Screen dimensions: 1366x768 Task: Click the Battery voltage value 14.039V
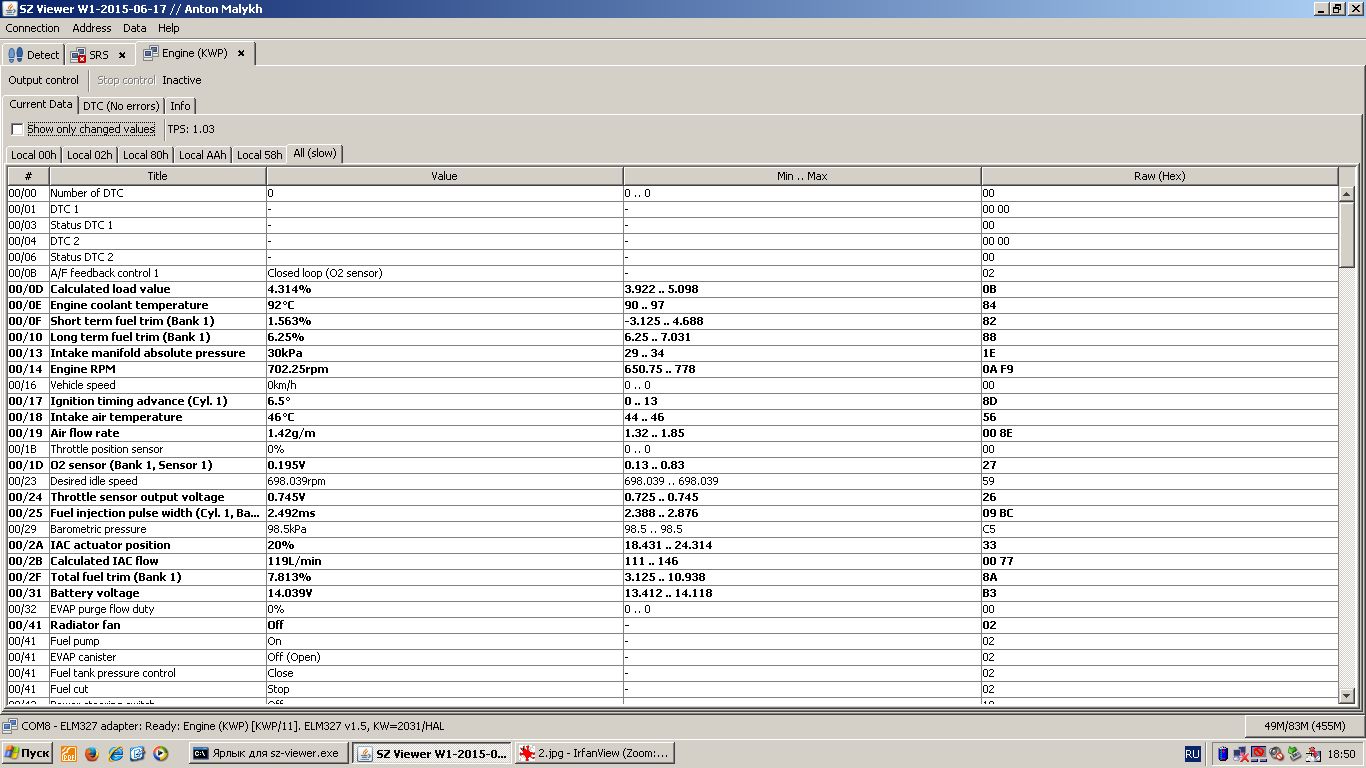pyautogui.click(x=290, y=593)
